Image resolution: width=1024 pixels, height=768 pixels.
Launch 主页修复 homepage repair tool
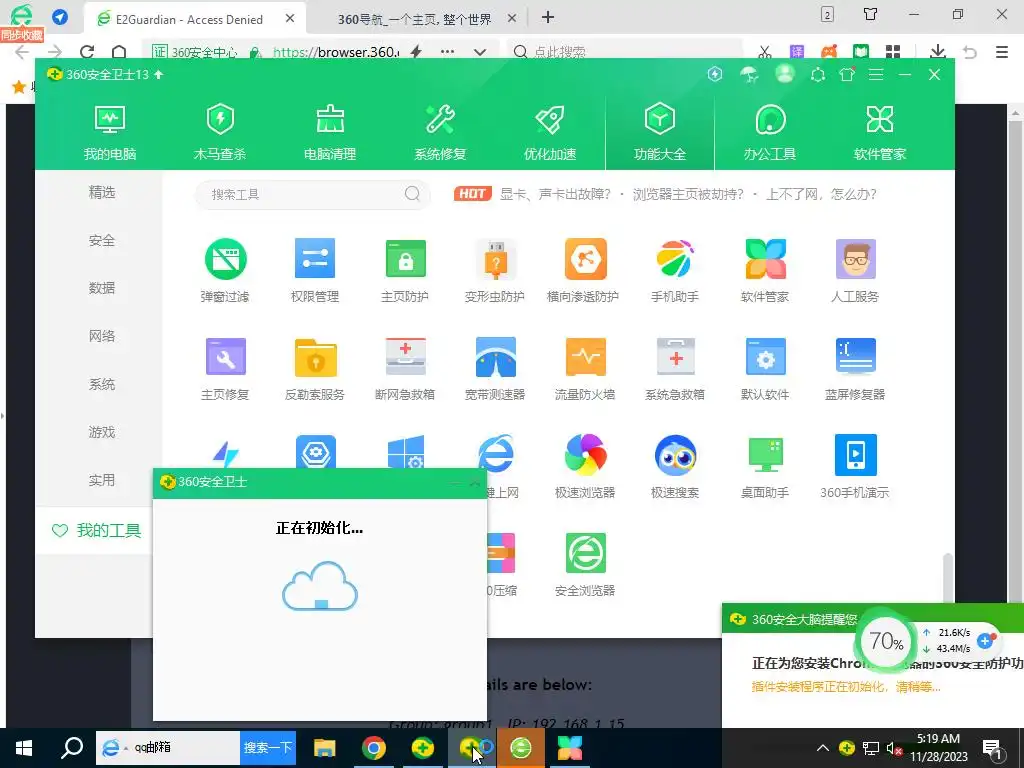pyautogui.click(x=225, y=368)
